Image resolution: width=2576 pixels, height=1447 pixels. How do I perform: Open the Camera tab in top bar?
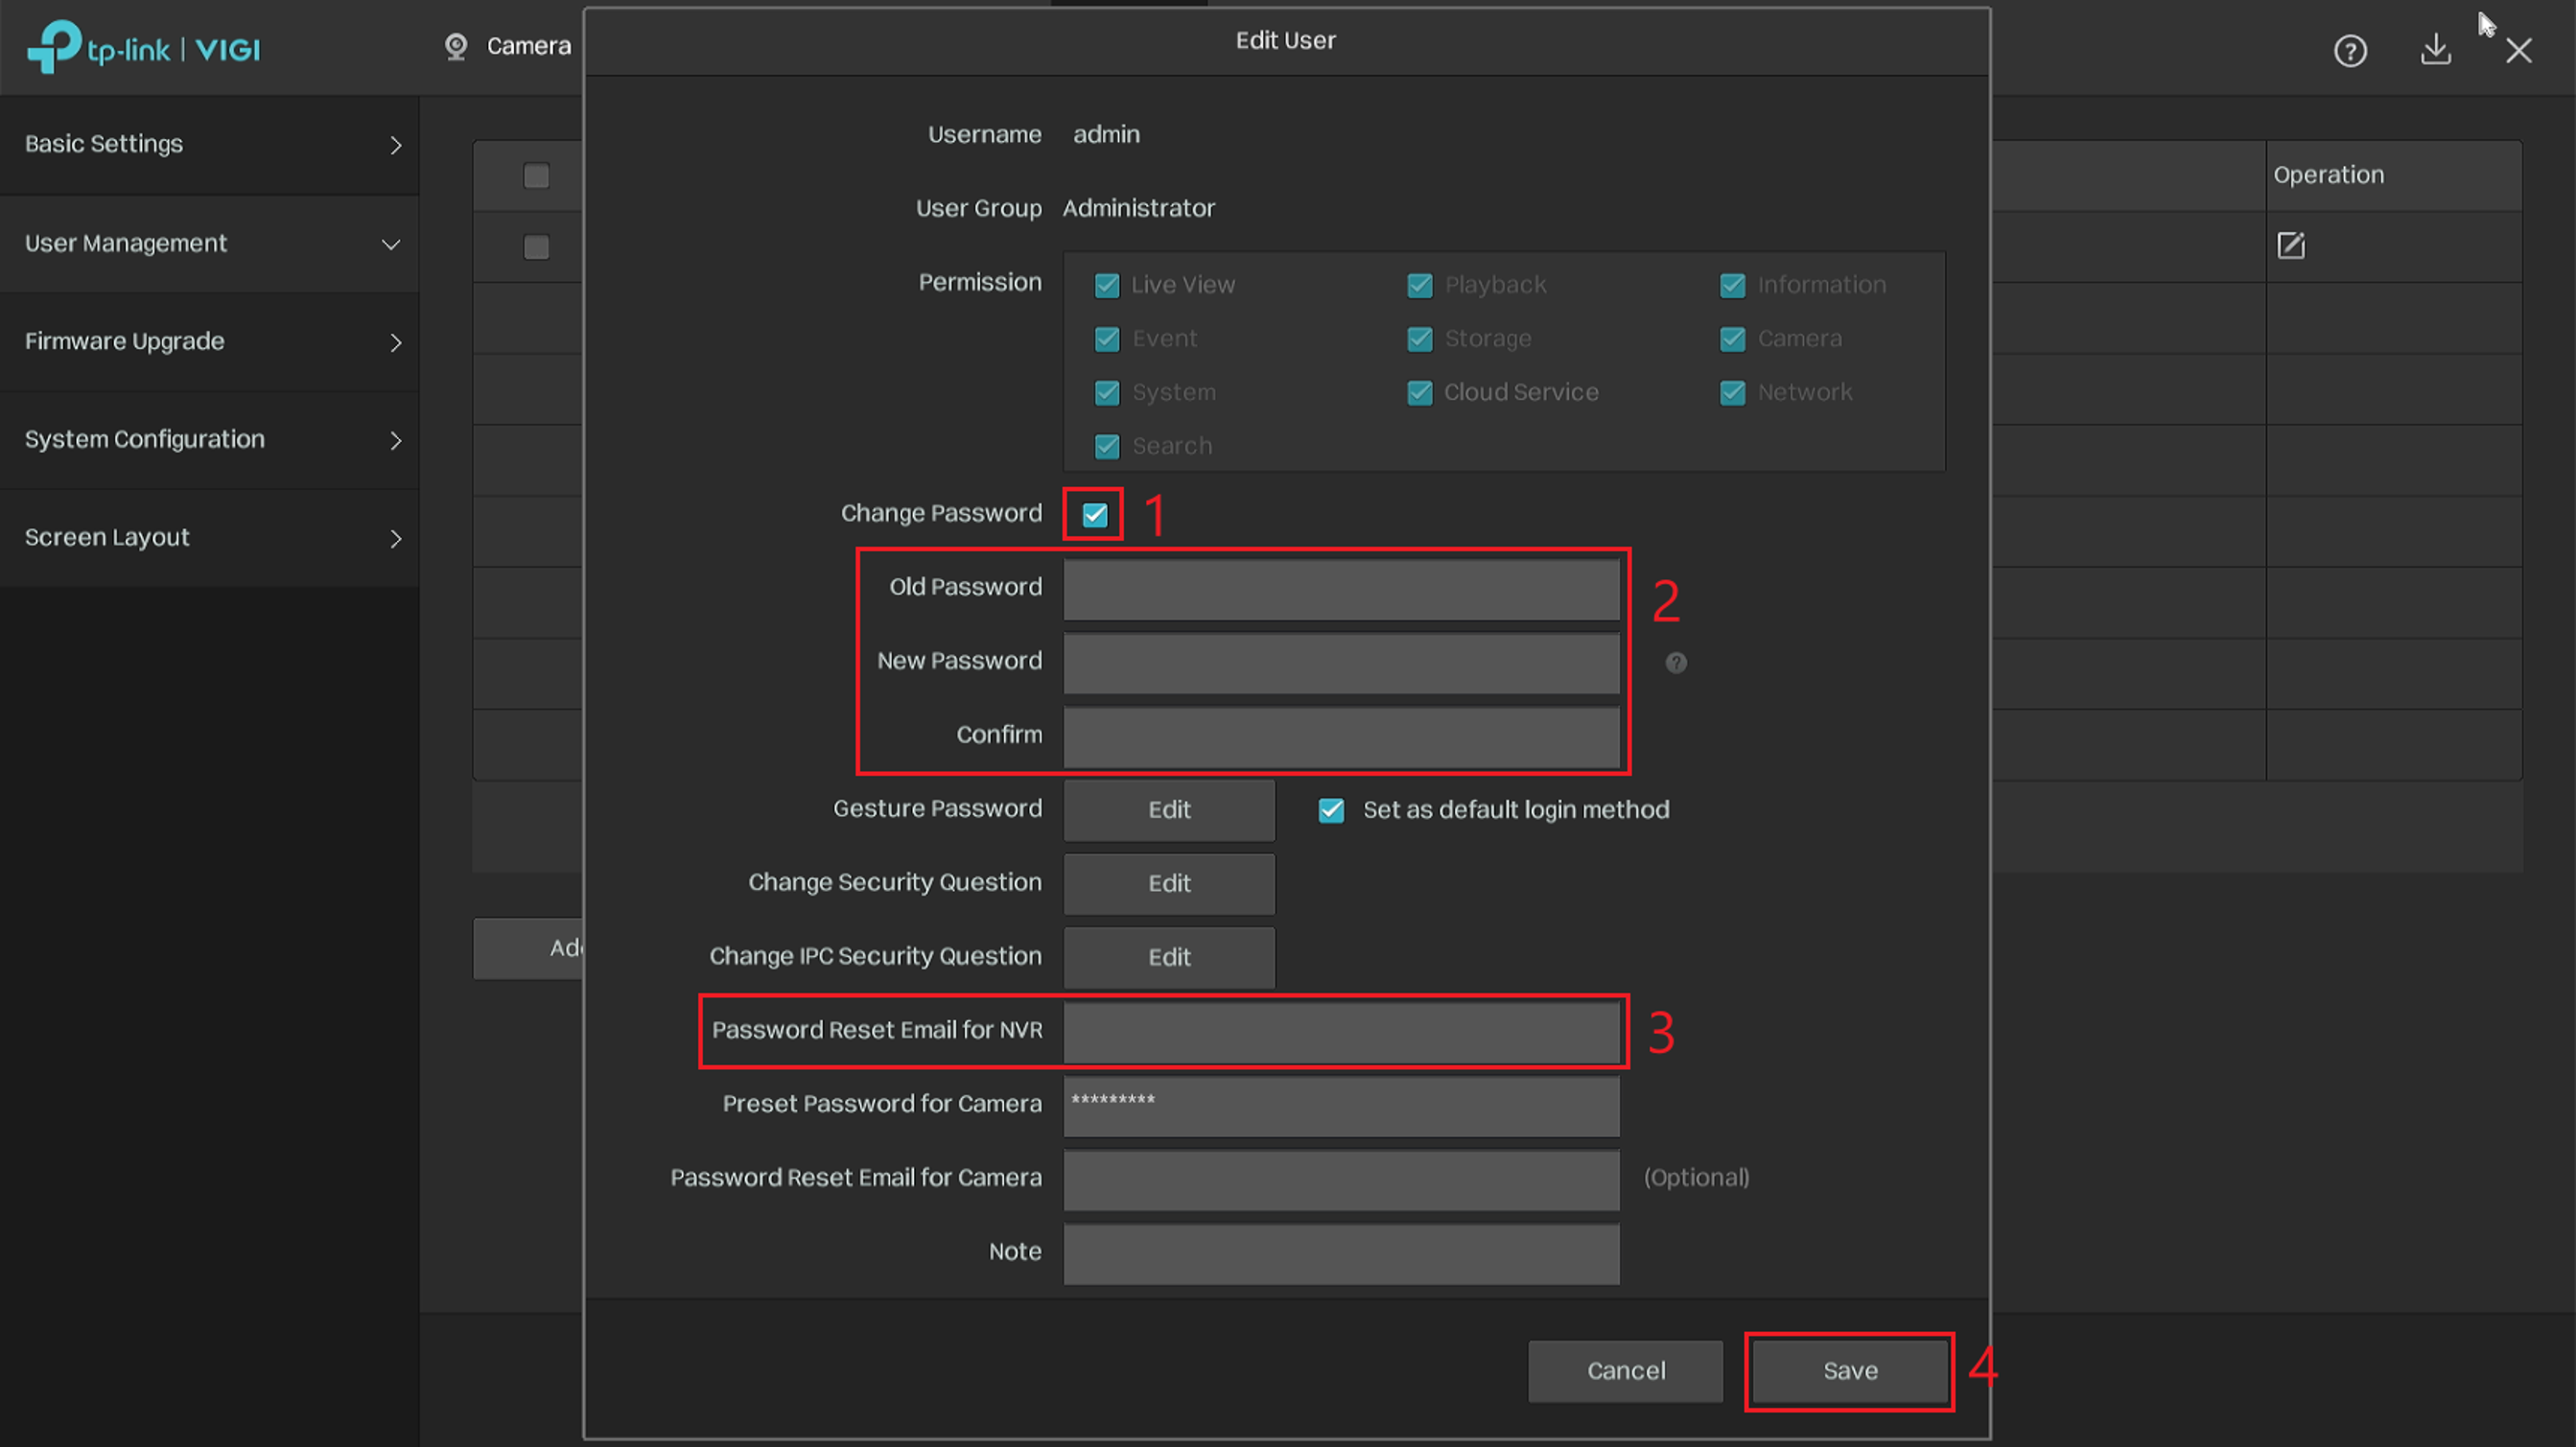click(508, 46)
